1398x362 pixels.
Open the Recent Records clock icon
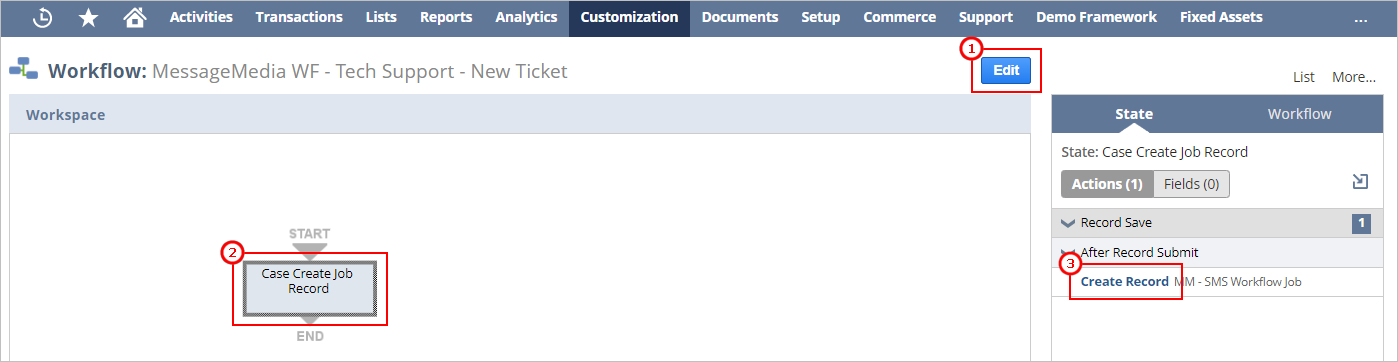click(x=42, y=18)
